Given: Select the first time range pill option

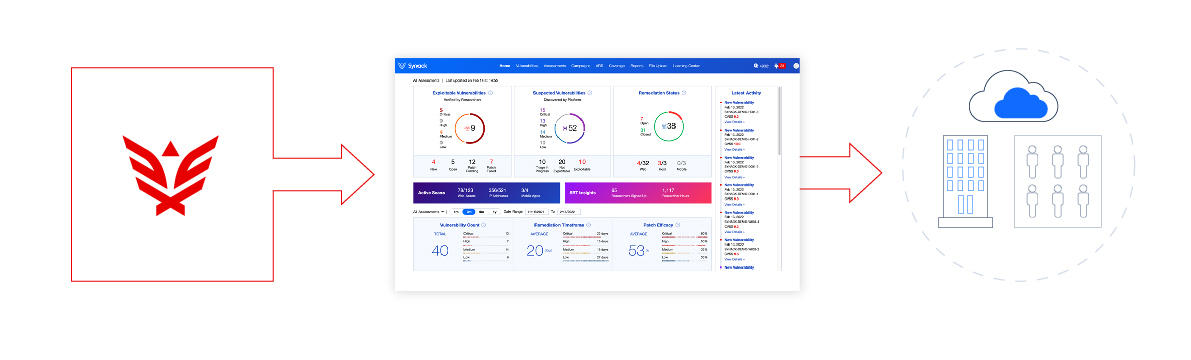Looking at the screenshot, I should (456, 212).
